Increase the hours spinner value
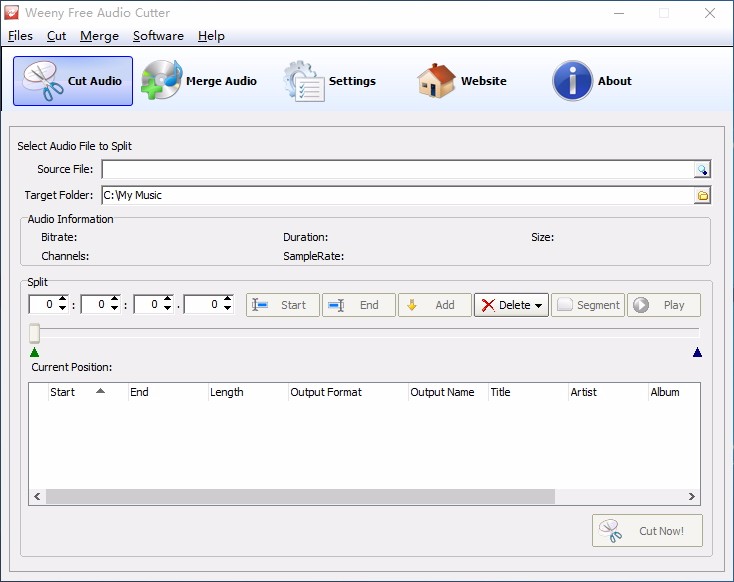This screenshot has width=734, height=582. [x=62, y=299]
